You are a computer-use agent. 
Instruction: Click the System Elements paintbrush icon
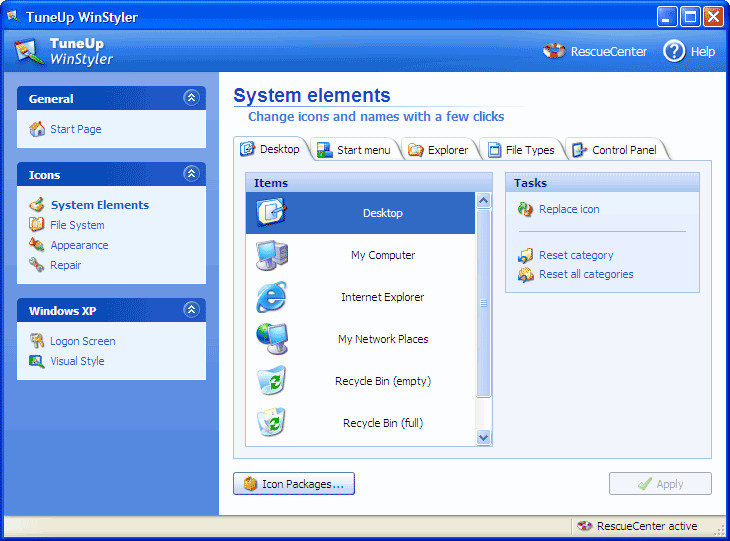(x=37, y=204)
